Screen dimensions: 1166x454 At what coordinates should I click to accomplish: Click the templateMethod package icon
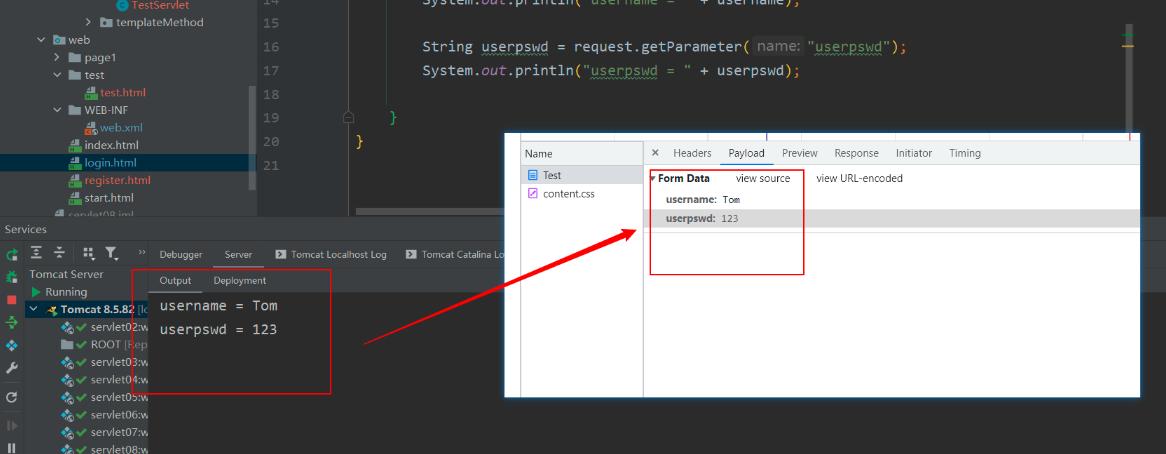click(x=106, y=22)
